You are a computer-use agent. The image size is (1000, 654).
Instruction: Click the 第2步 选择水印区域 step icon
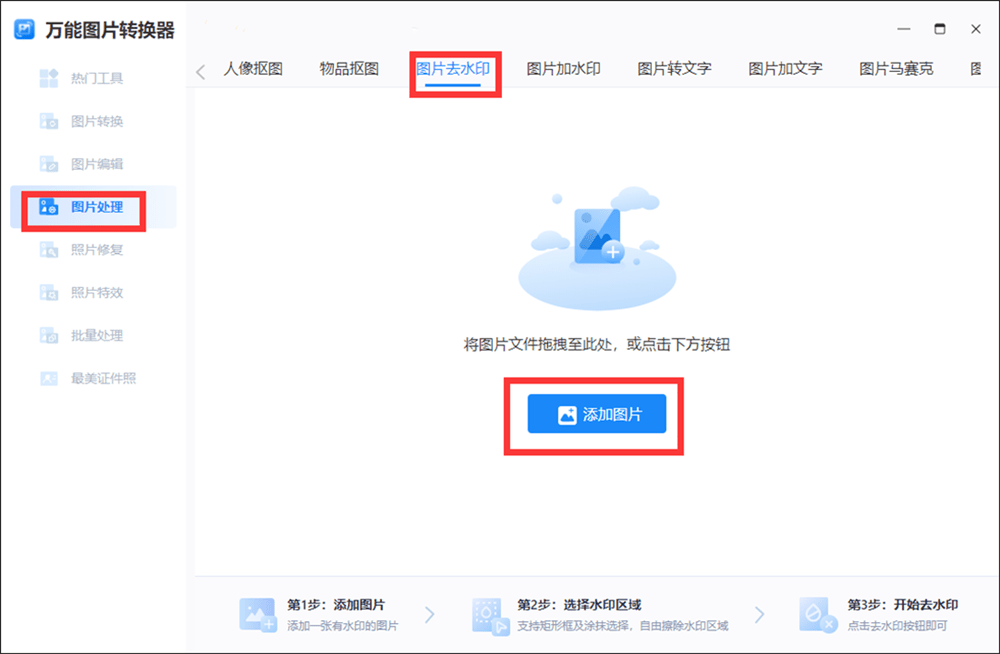click(490, 616)
